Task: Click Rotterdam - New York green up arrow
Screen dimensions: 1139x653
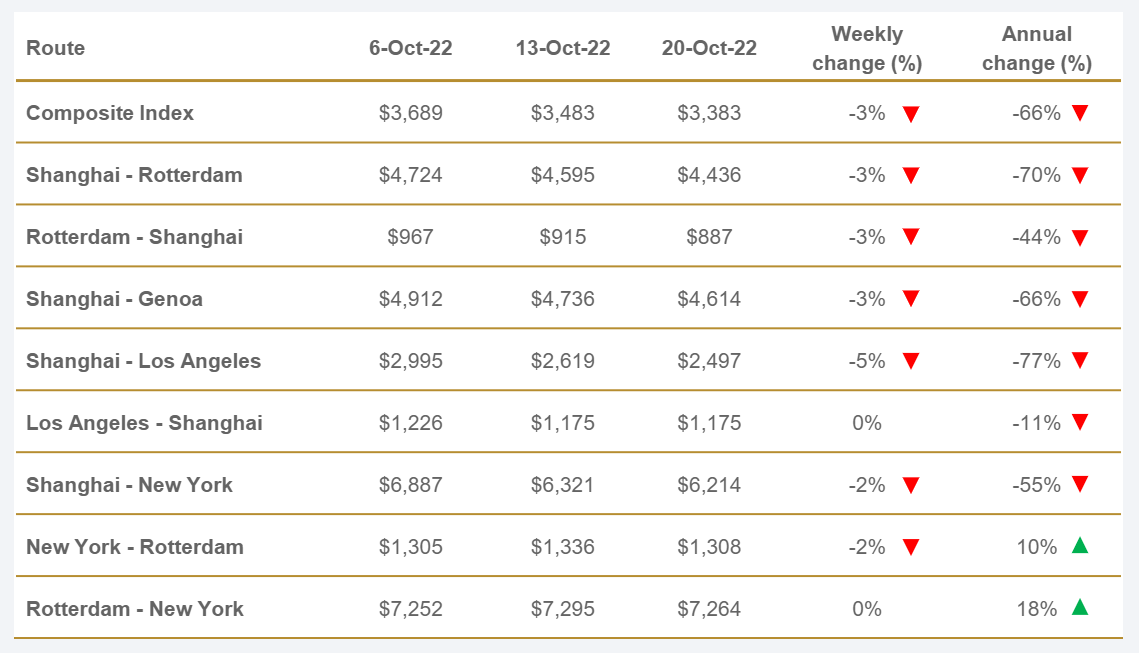Action: tap(1079, 608)
